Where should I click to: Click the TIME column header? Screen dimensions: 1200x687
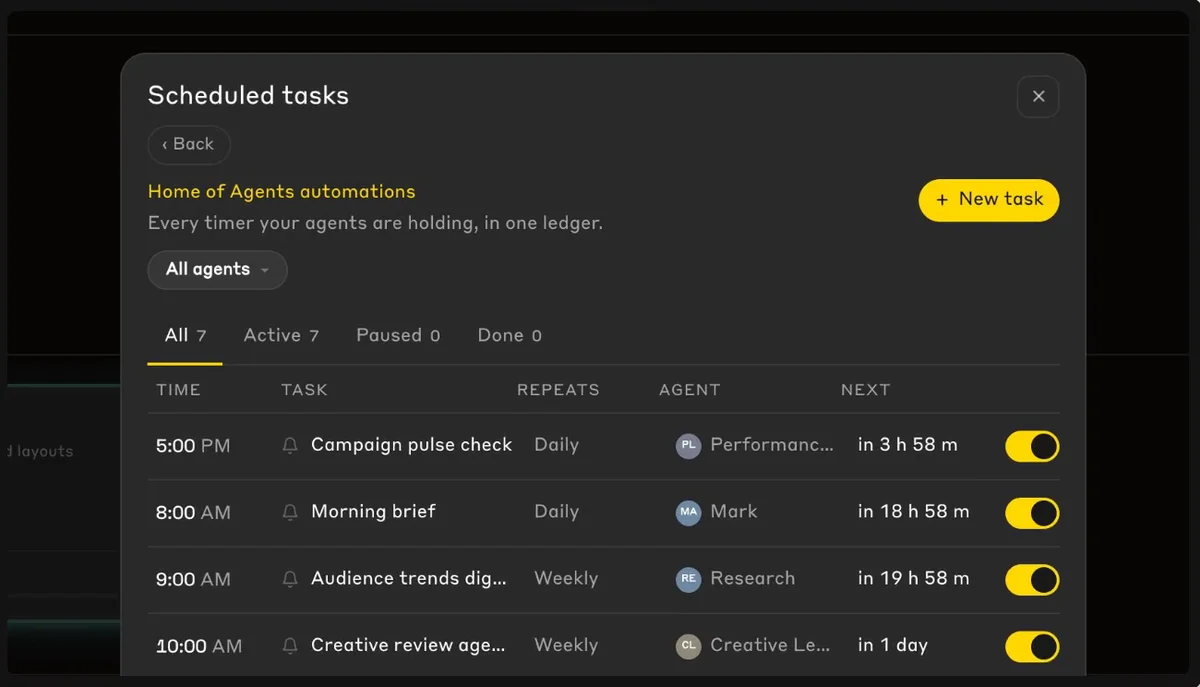click(178, 390)
